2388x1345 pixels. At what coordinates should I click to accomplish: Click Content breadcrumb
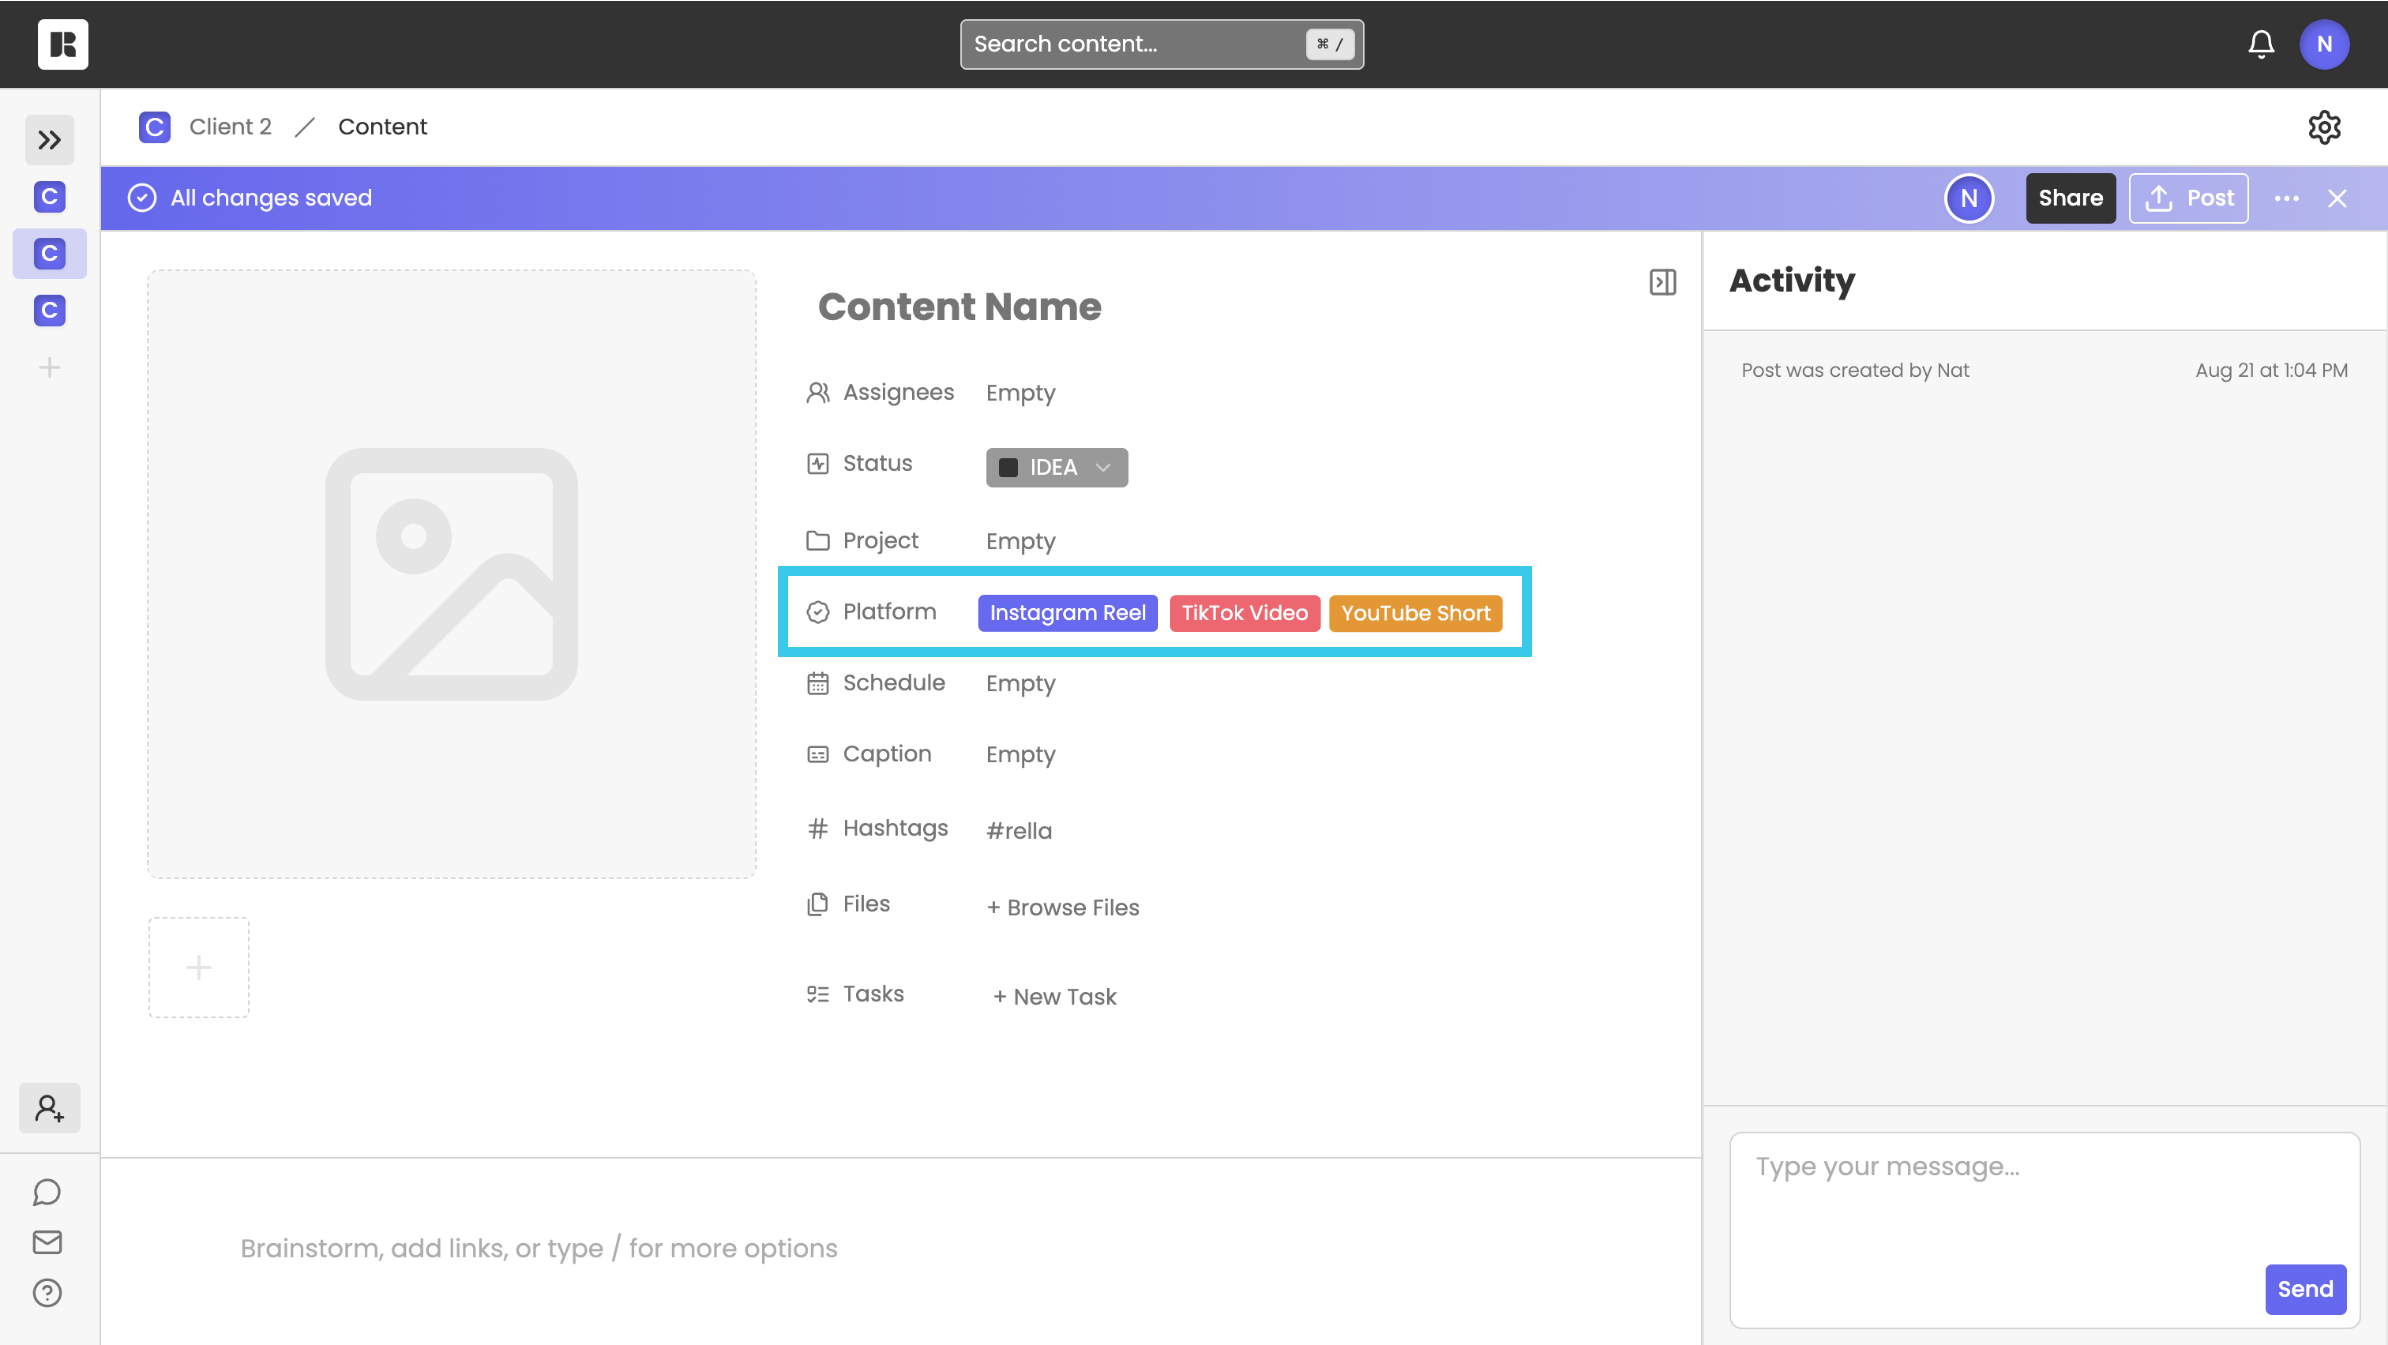tap(382, 127)
